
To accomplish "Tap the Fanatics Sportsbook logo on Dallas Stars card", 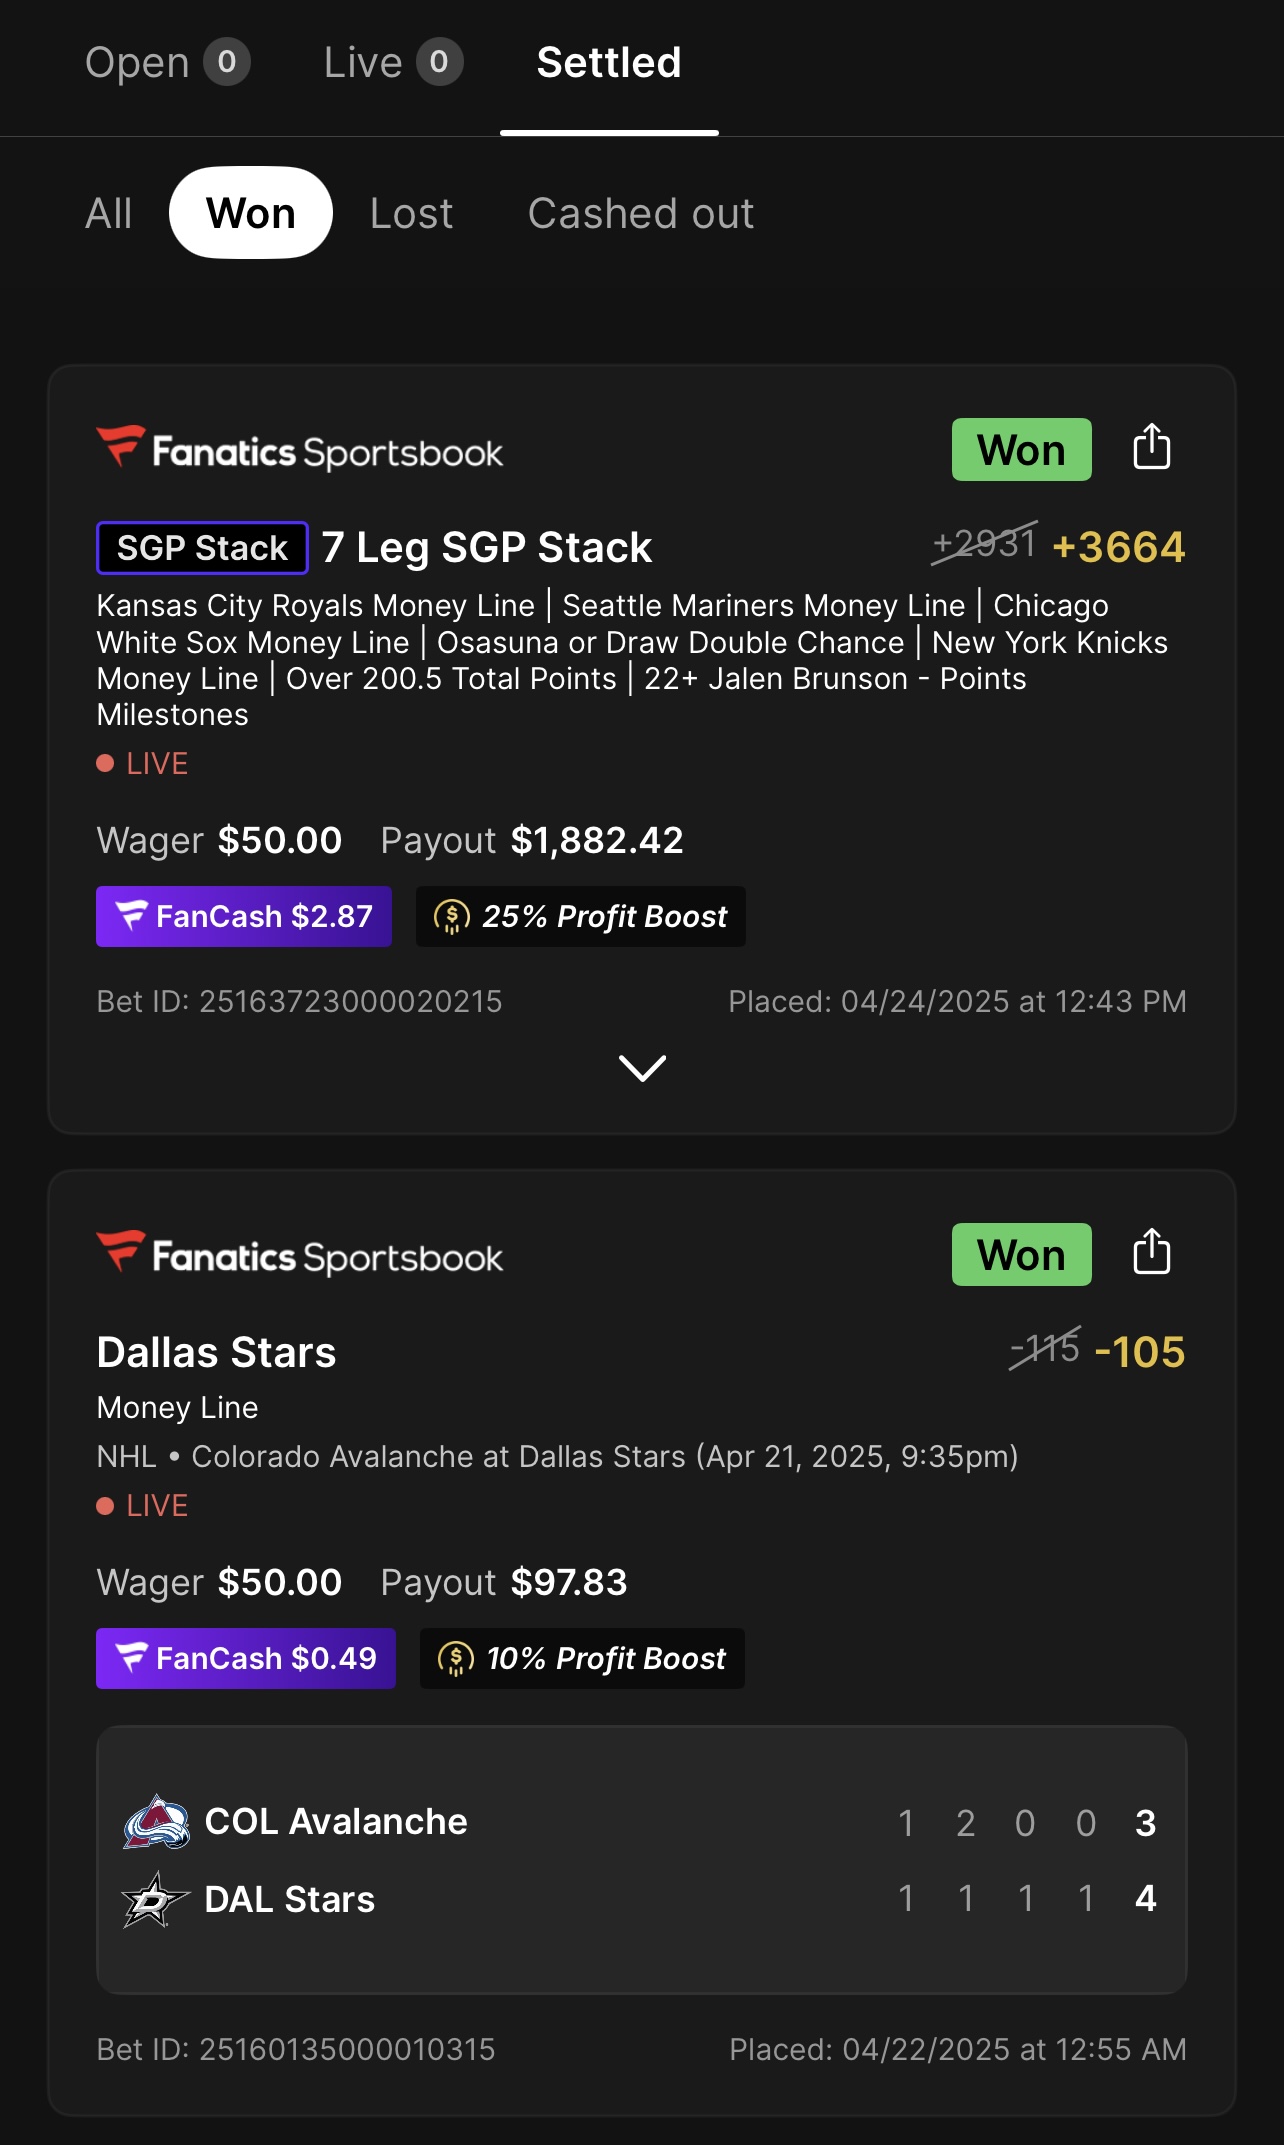I will click(299, 1255).
